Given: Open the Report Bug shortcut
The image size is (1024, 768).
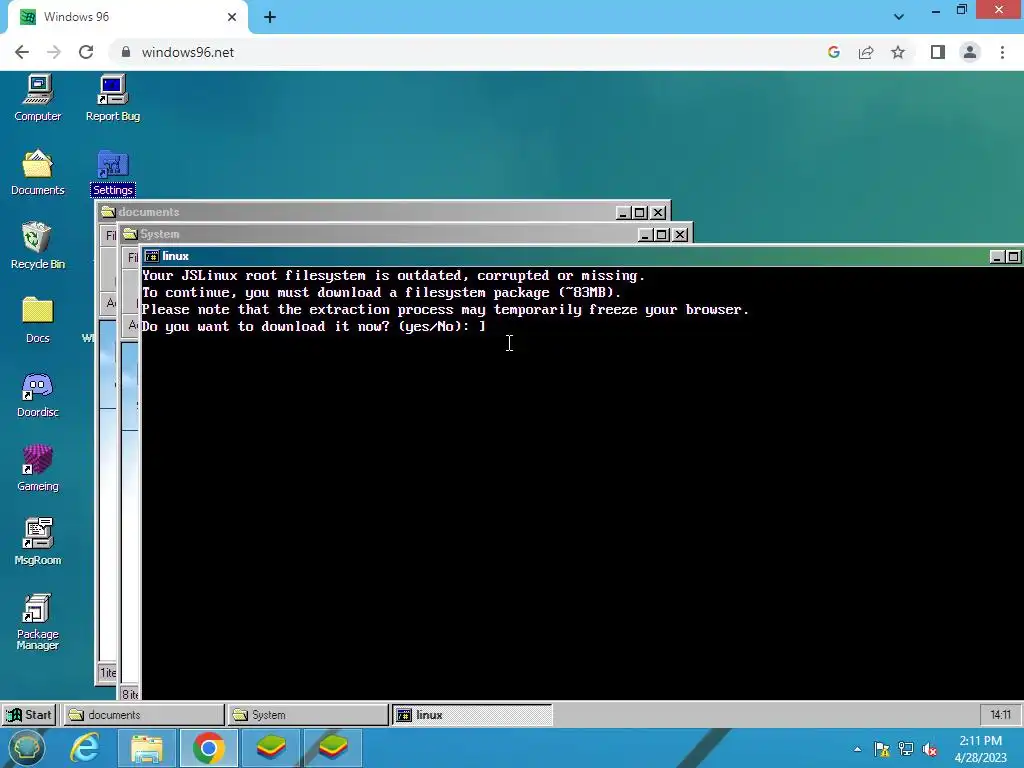Looking at the screenshot, I should coord(112,98).
